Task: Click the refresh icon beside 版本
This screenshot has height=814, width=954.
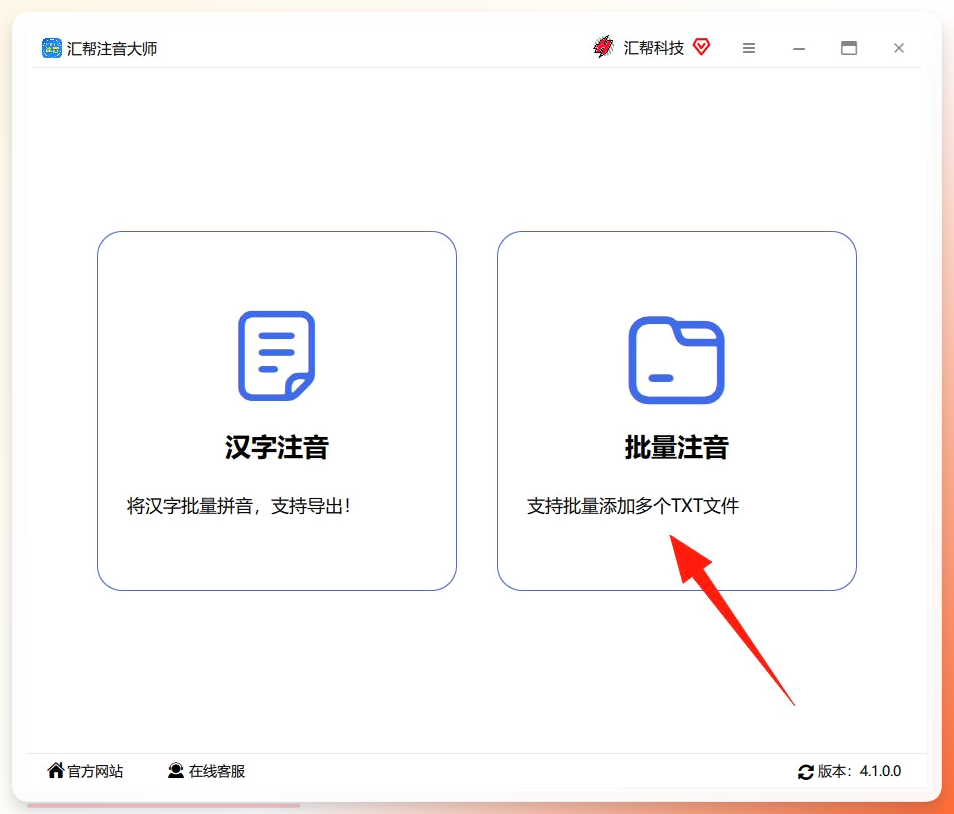Action: point(806,772)
